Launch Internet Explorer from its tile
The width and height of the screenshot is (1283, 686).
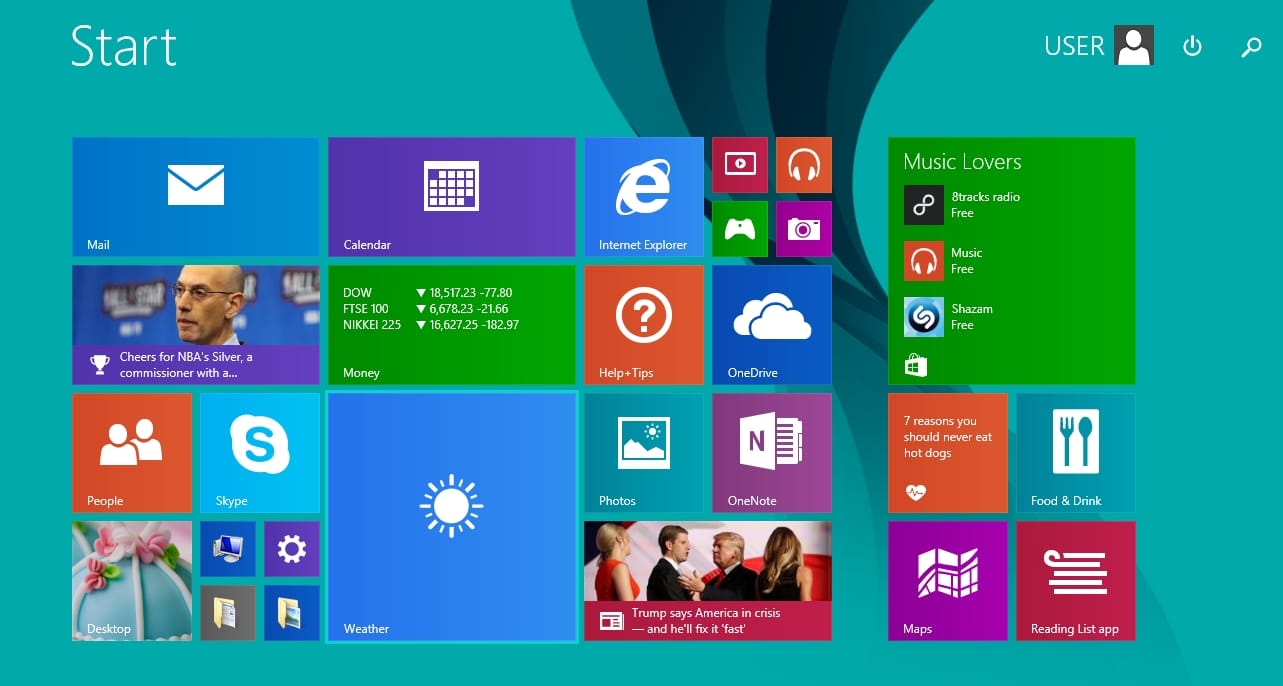click(x=643, y=196)
